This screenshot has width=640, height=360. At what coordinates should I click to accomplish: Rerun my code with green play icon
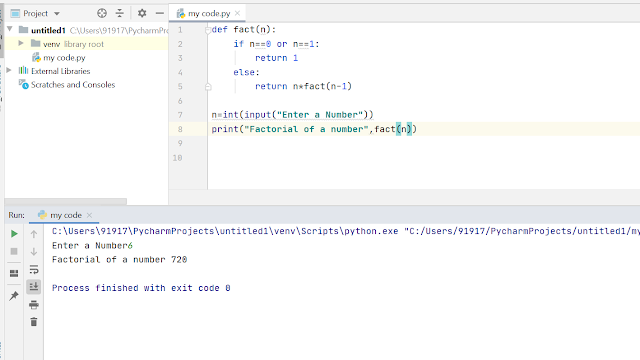(14, 233)
